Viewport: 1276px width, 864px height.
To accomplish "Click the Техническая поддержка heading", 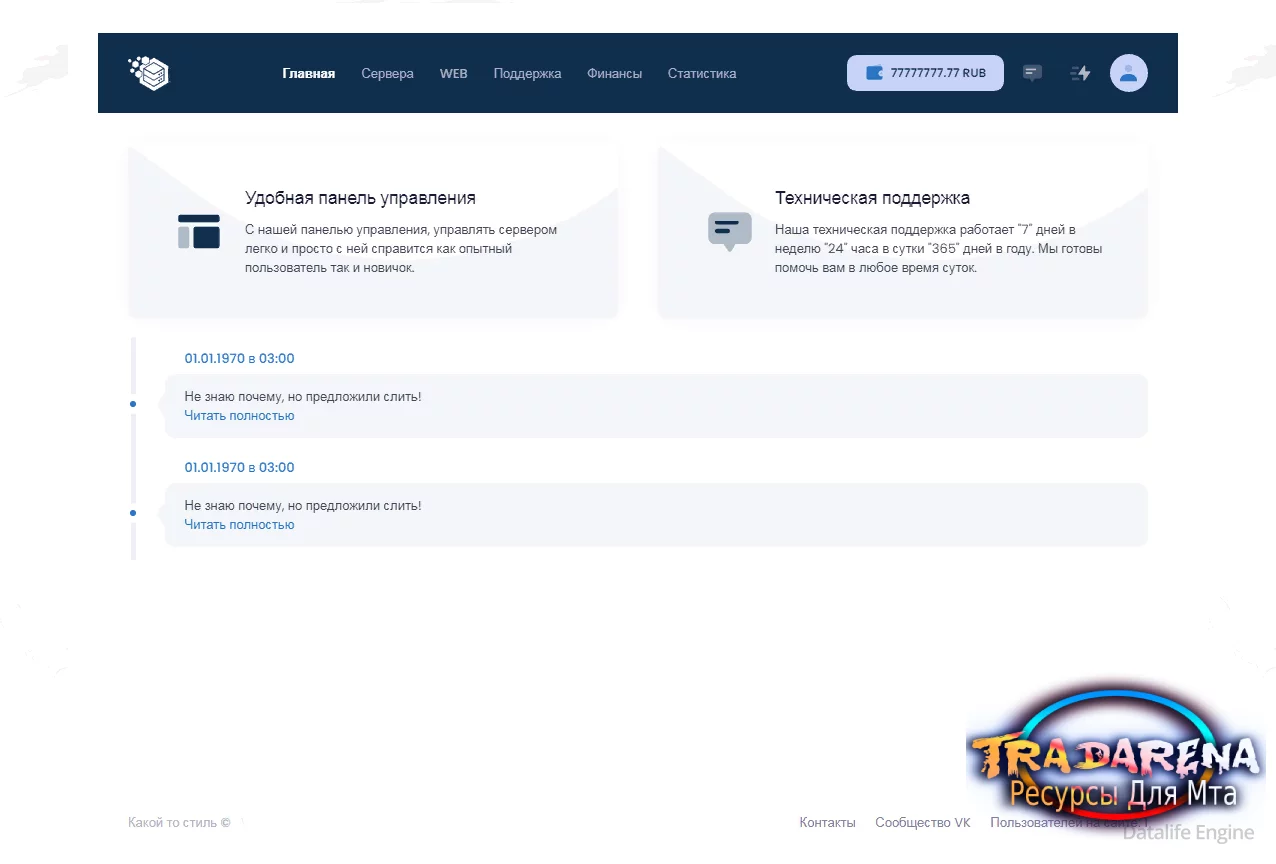I will point(872,198).
